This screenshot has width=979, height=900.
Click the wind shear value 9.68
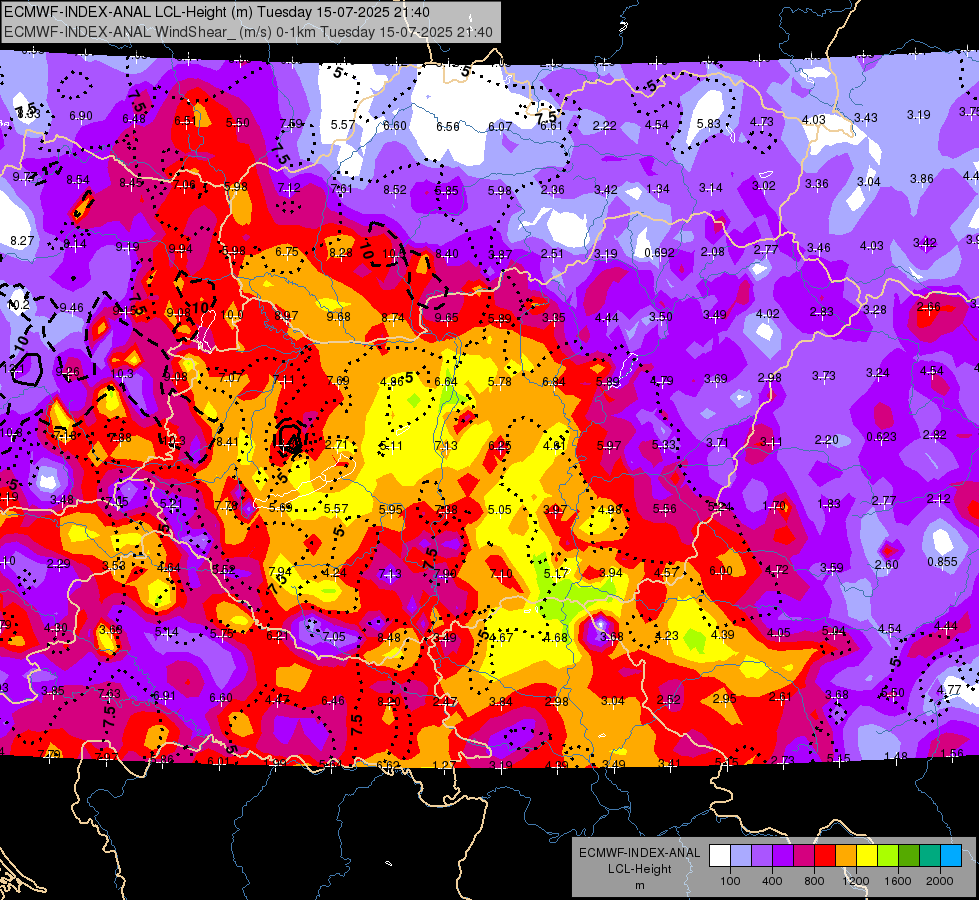[x=338, y=317]
